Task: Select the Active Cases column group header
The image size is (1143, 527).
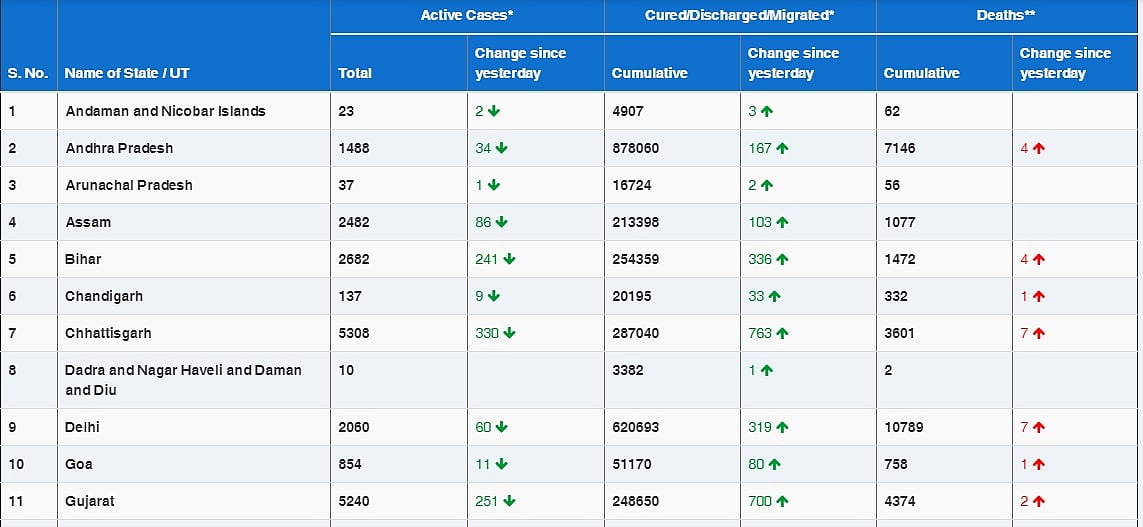Action: click(x=467, y=16)
